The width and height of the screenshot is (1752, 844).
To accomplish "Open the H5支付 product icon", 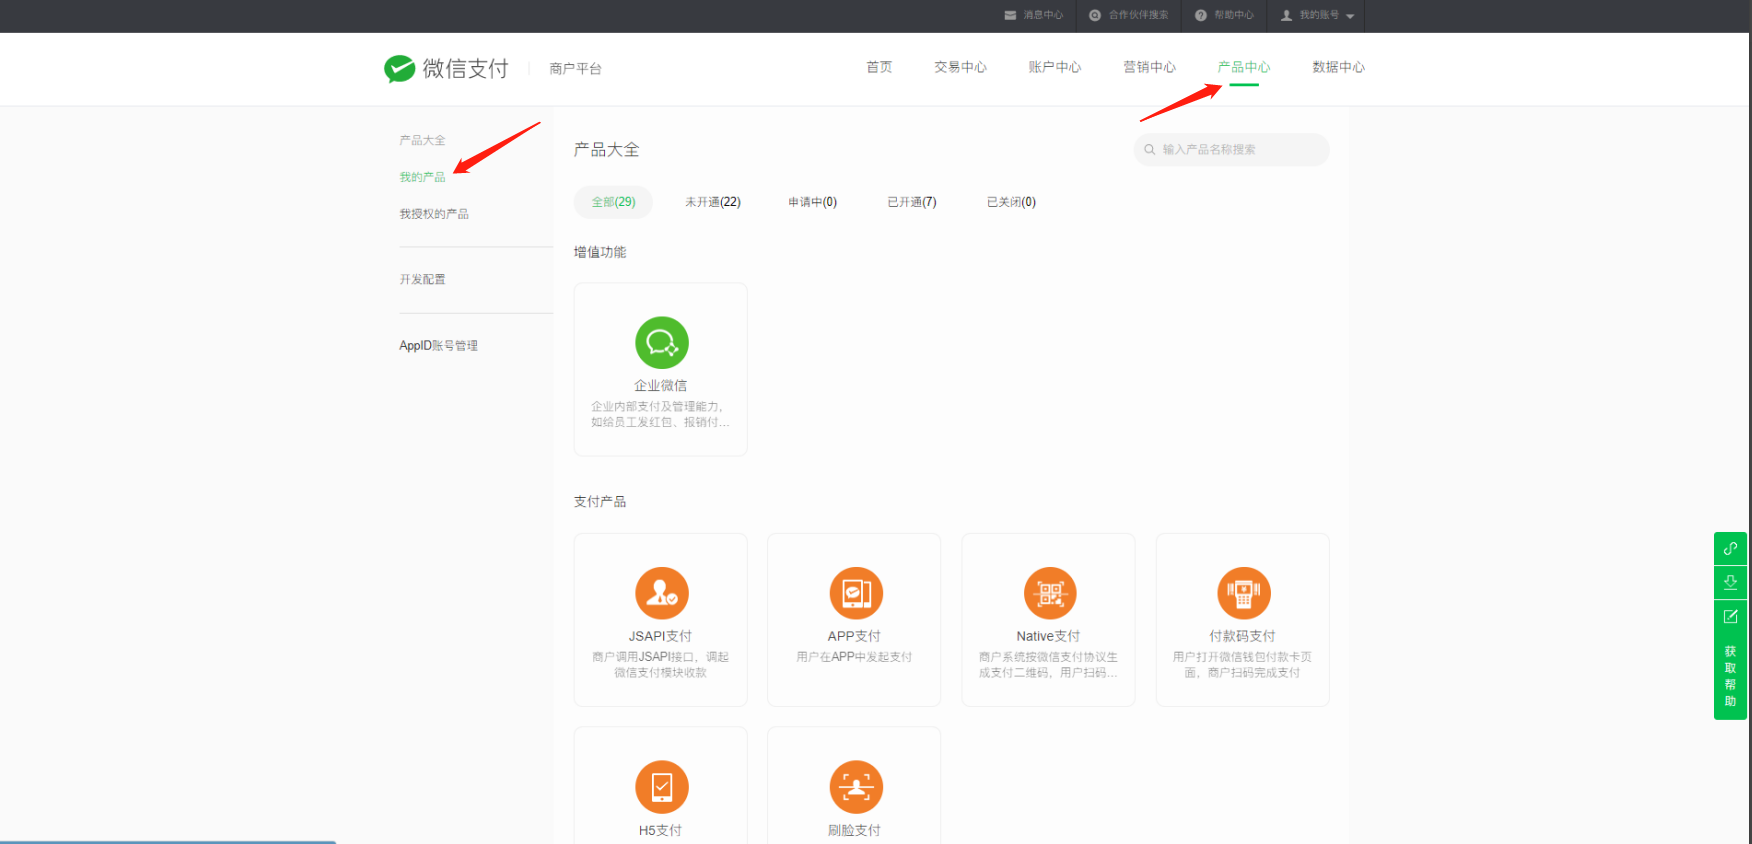I will click(661, 787).
